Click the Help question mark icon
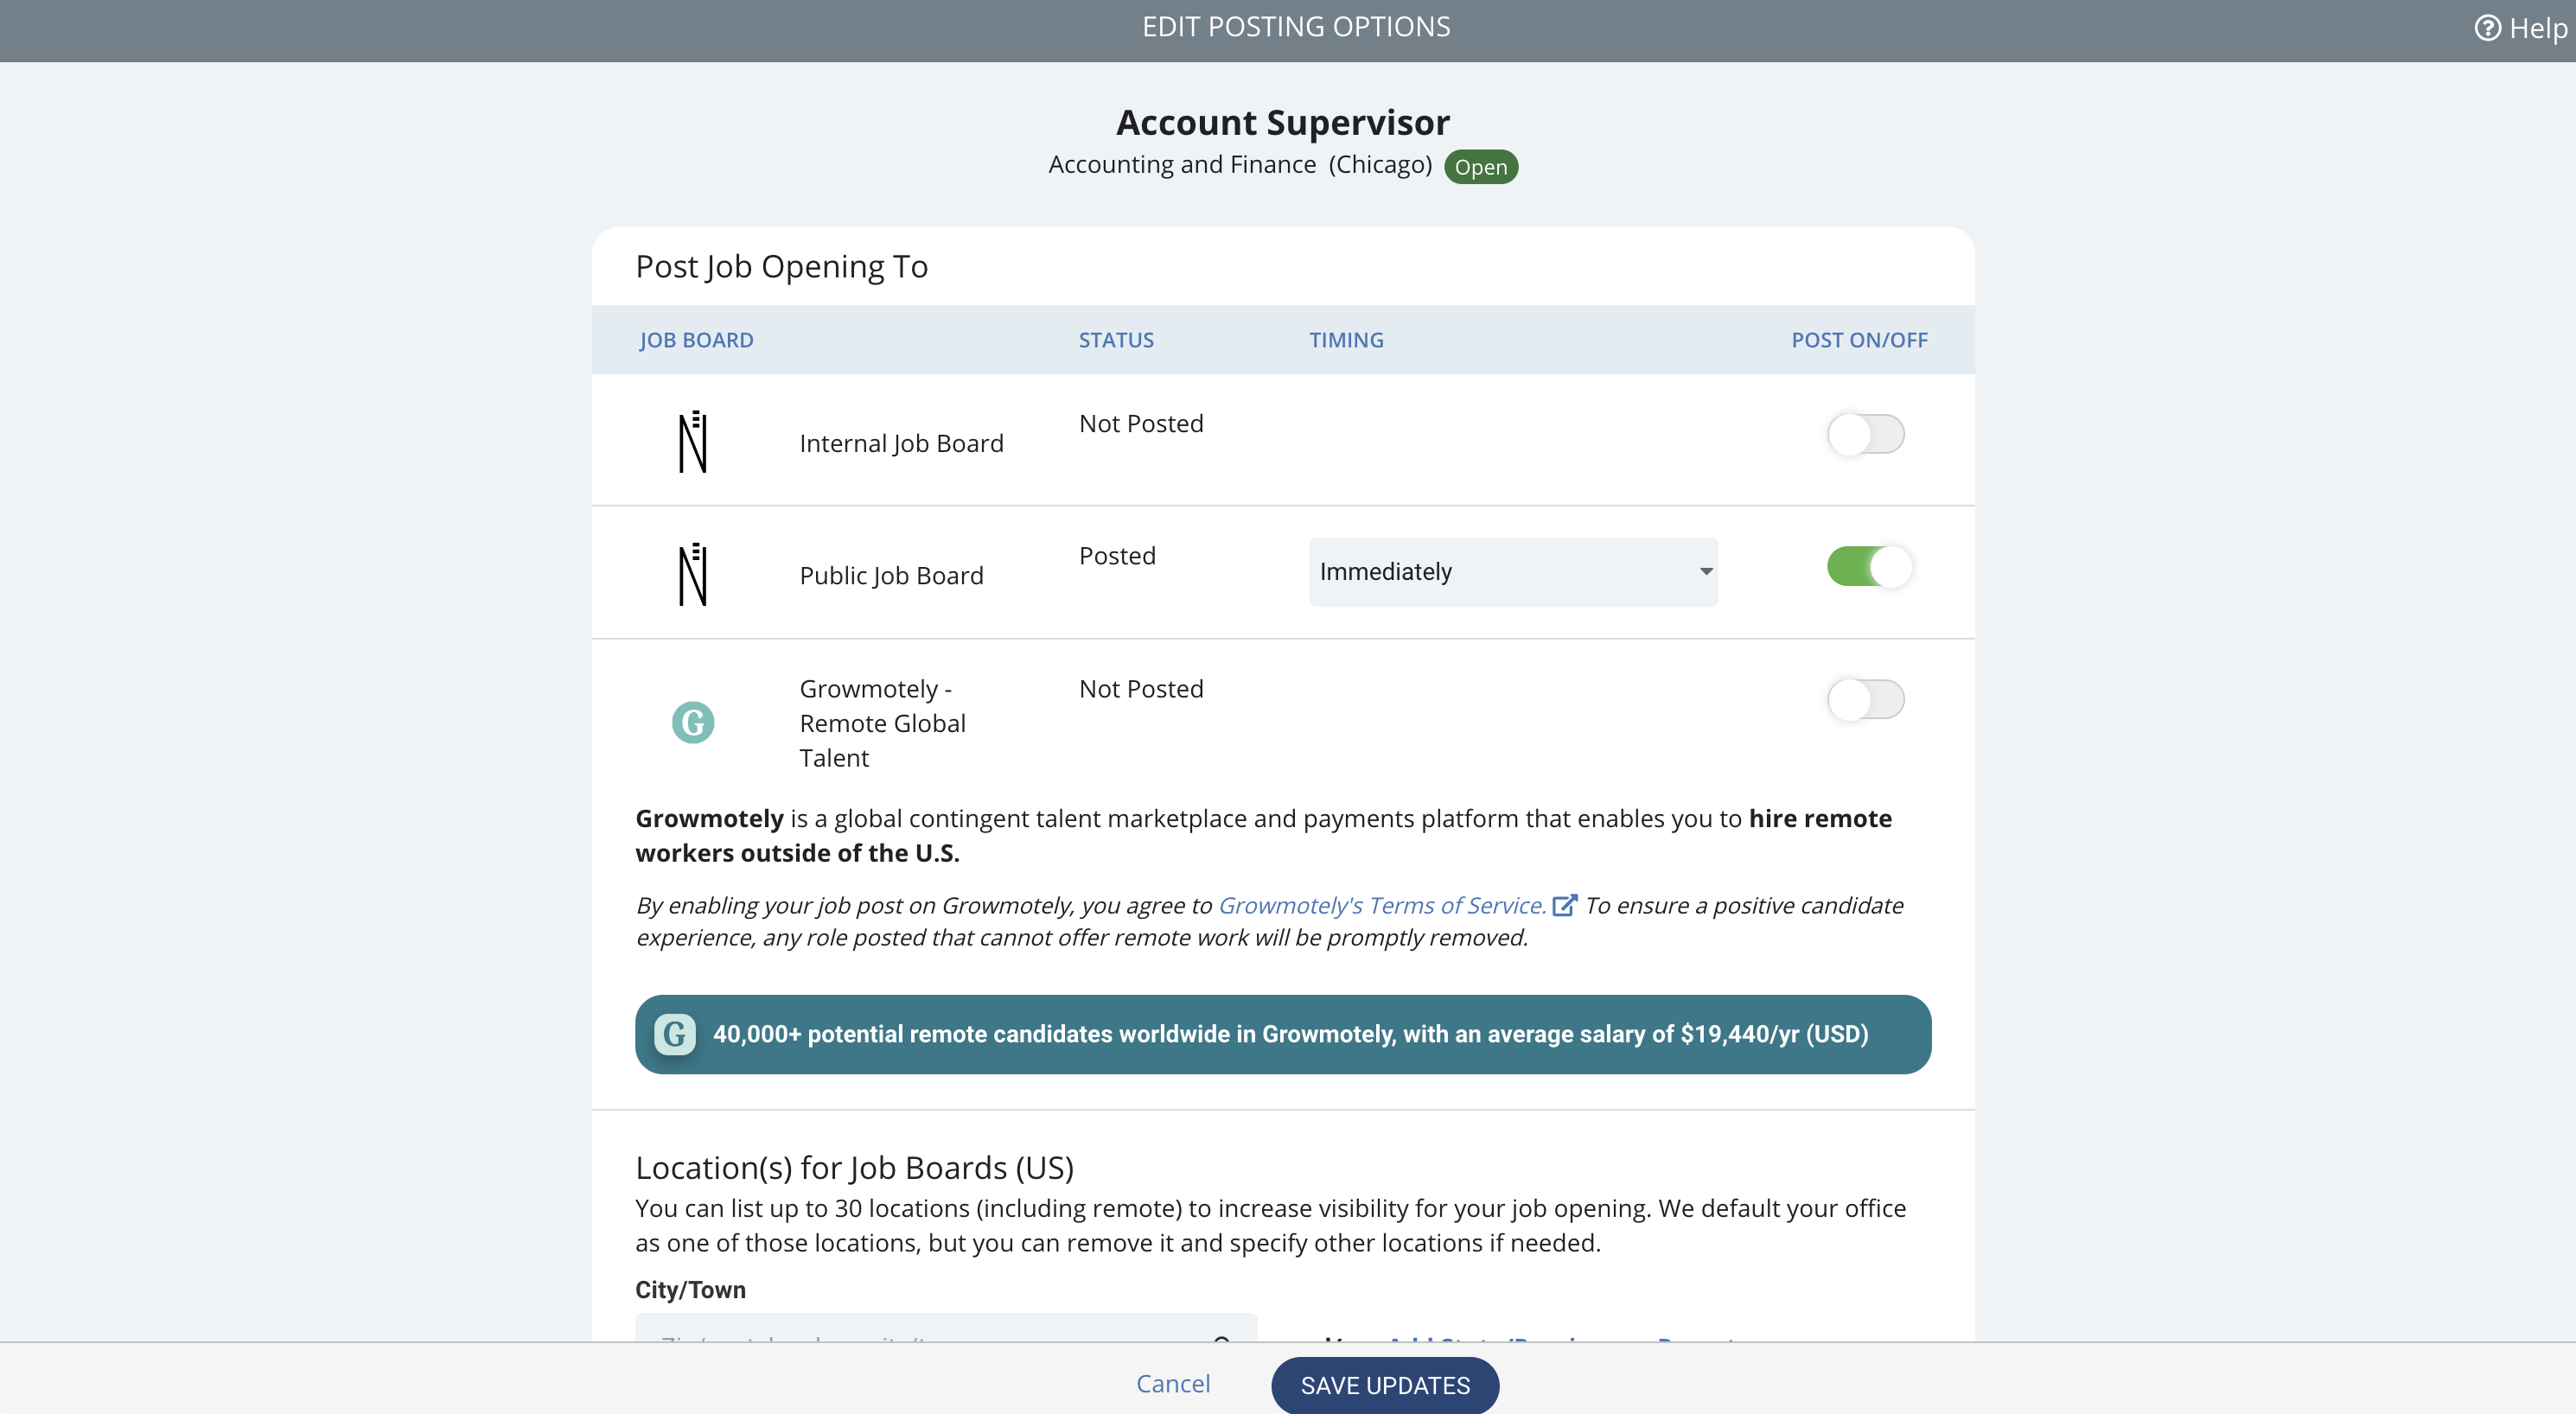This screenshot has height=1414, width=2576. click(2486, 28)
